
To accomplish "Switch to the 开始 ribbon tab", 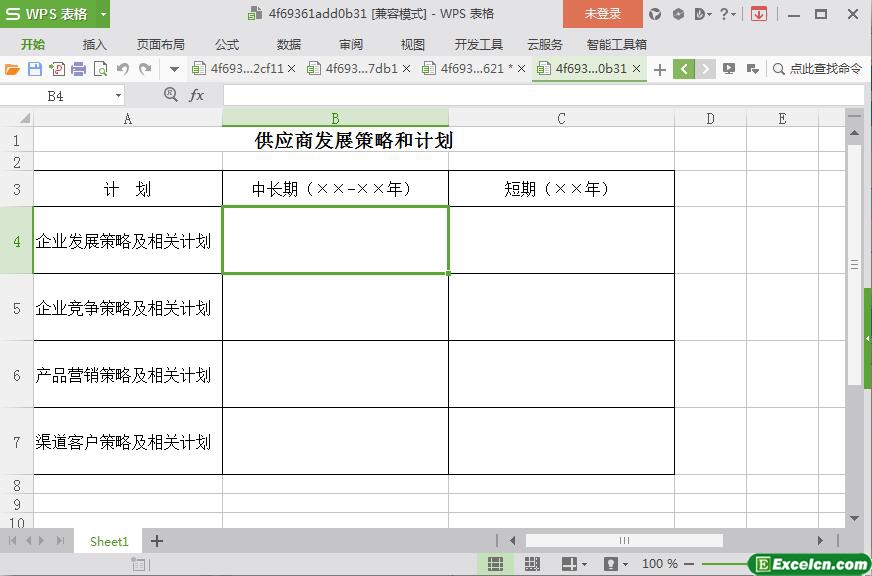I will point(33,44).
